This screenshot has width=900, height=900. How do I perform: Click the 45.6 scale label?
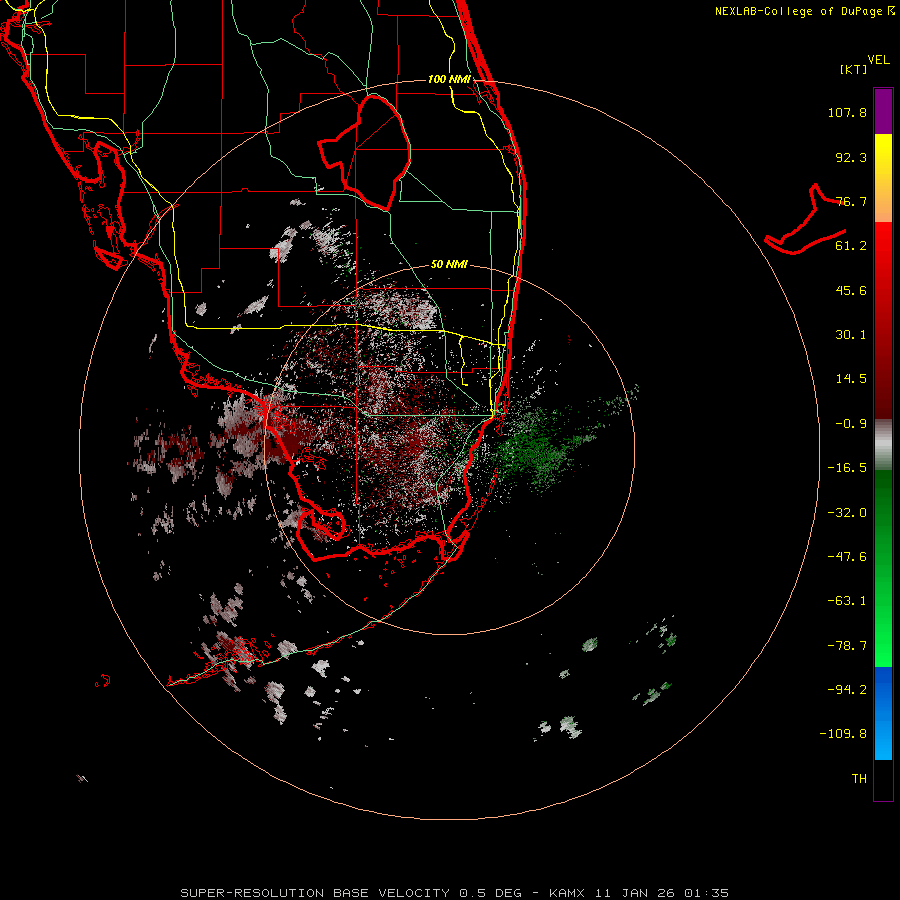pyautogui.click(x=851, y=290)
